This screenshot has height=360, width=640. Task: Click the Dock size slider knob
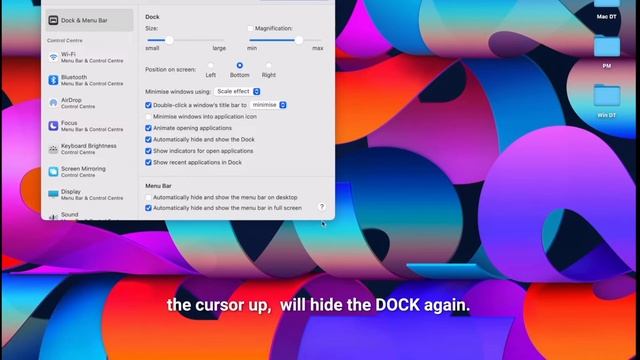point(169,40)
